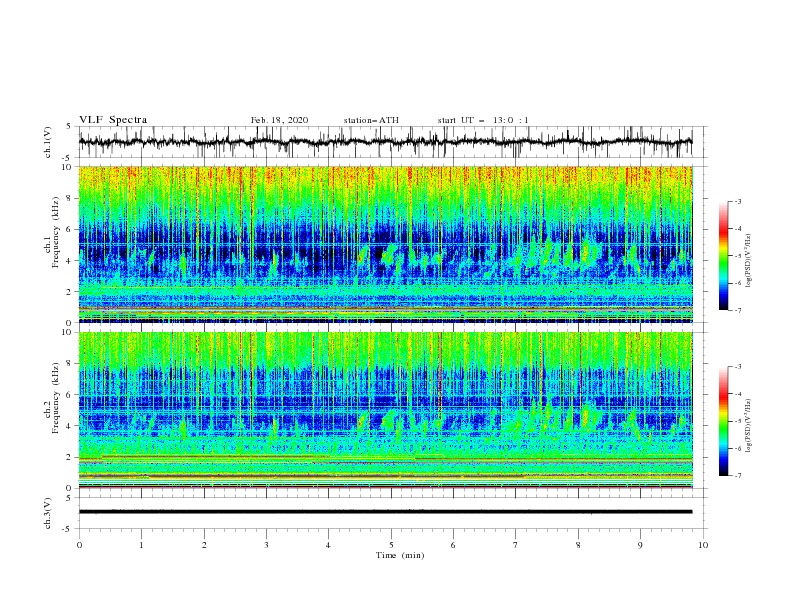This screenshot has height=612, width=792.
Task: Click the "8" kHz tick on ch.1 spectrogram
Action: [70, 198]
